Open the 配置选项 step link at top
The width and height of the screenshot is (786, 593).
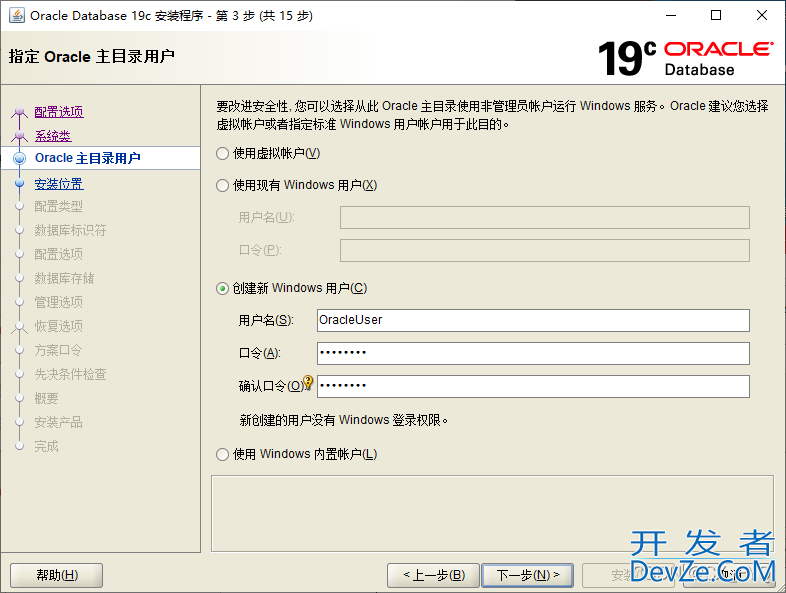click(59, 112)
